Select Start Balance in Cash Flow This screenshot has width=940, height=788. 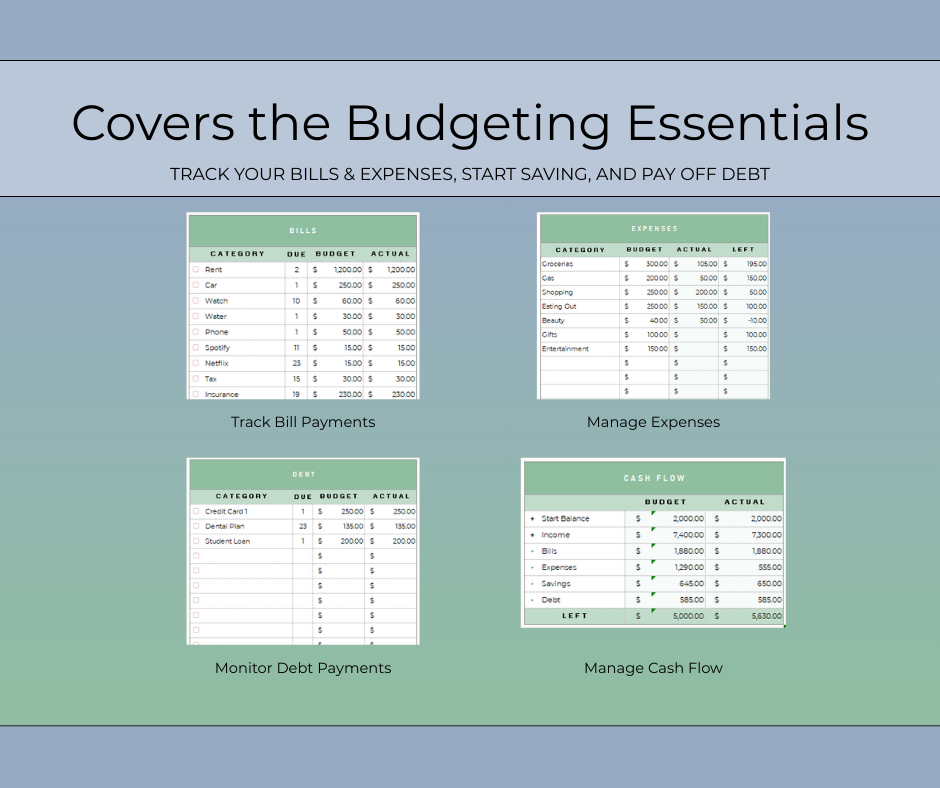(565, 518)
